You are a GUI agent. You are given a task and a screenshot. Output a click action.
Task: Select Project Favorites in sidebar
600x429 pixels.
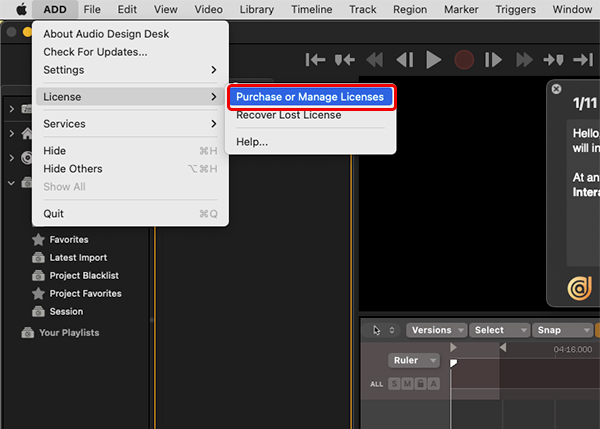pos(85,294)
